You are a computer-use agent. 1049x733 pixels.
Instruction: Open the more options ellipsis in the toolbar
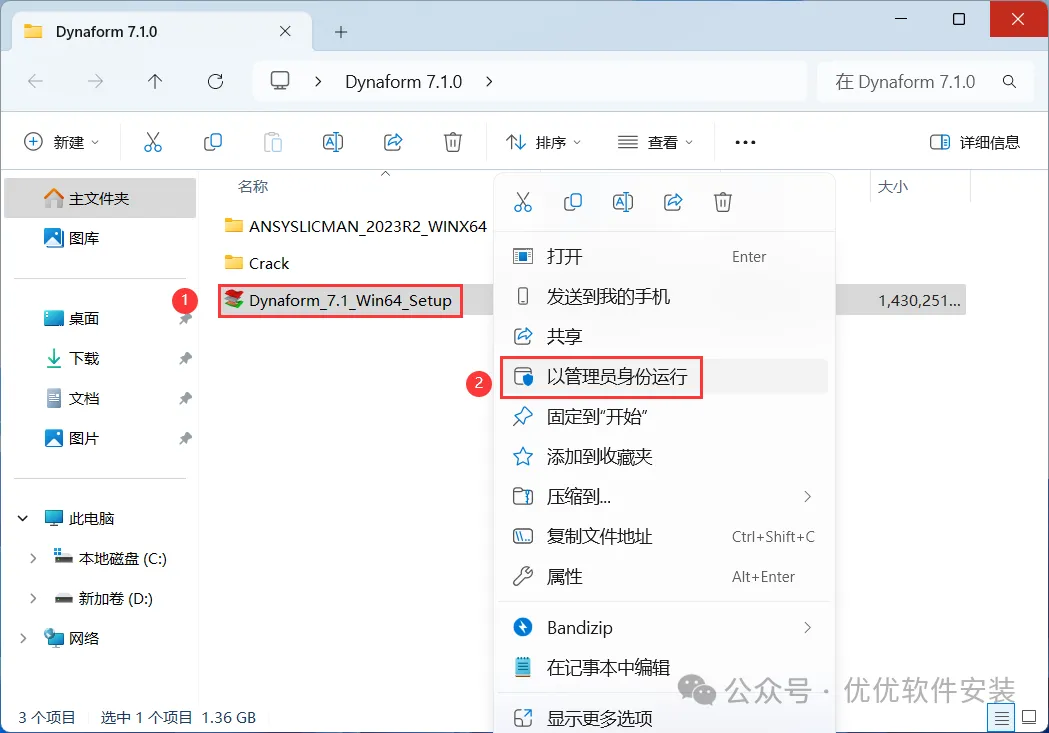[x=745, y=142]
